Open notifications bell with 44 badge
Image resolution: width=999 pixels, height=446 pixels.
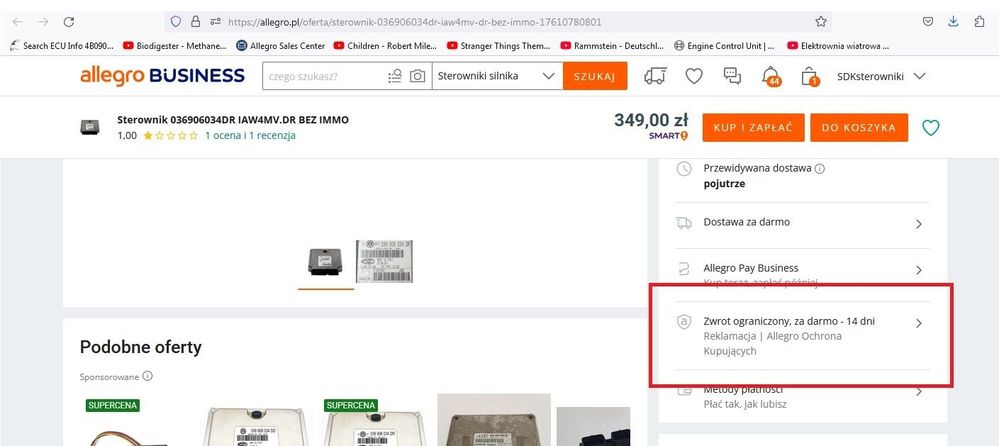coord(771,76)
